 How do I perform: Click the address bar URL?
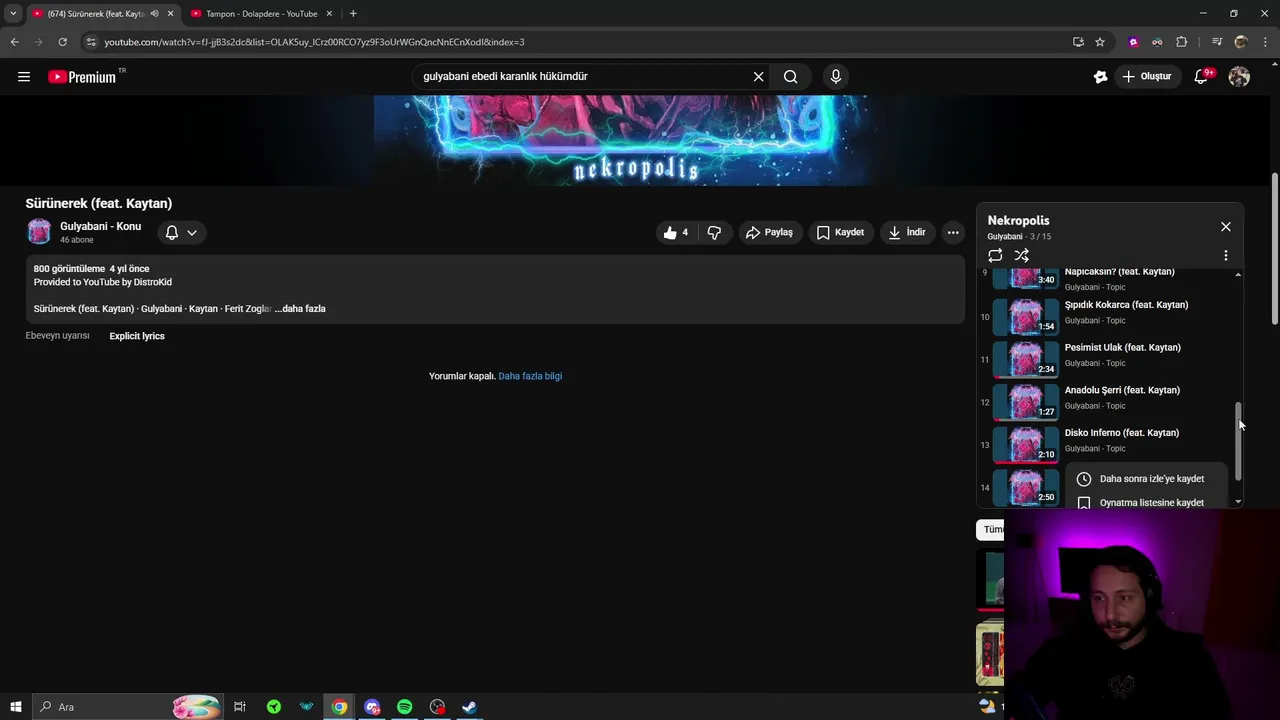[x=314, y=42]
